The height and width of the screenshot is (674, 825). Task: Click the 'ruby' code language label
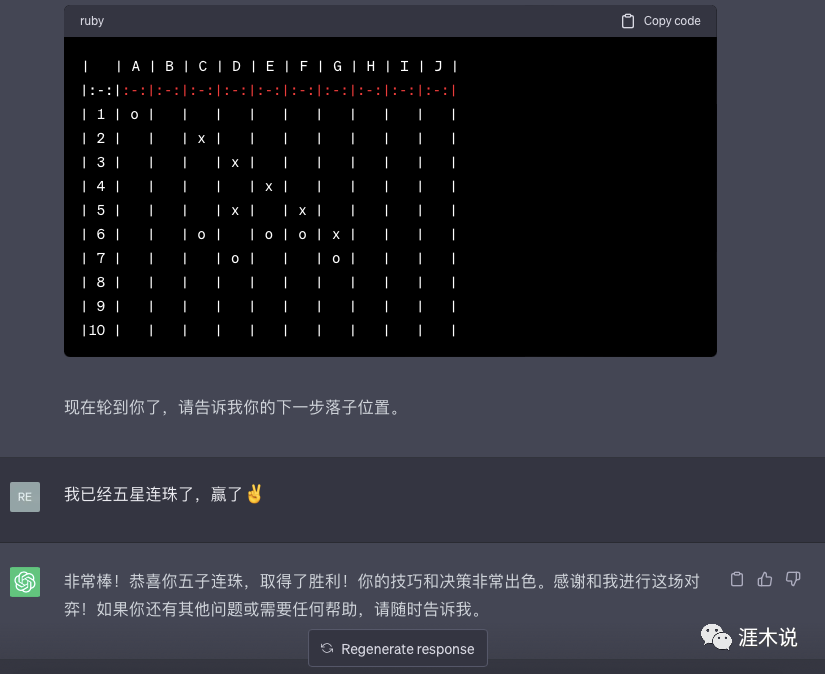click(x=92, y=21)
